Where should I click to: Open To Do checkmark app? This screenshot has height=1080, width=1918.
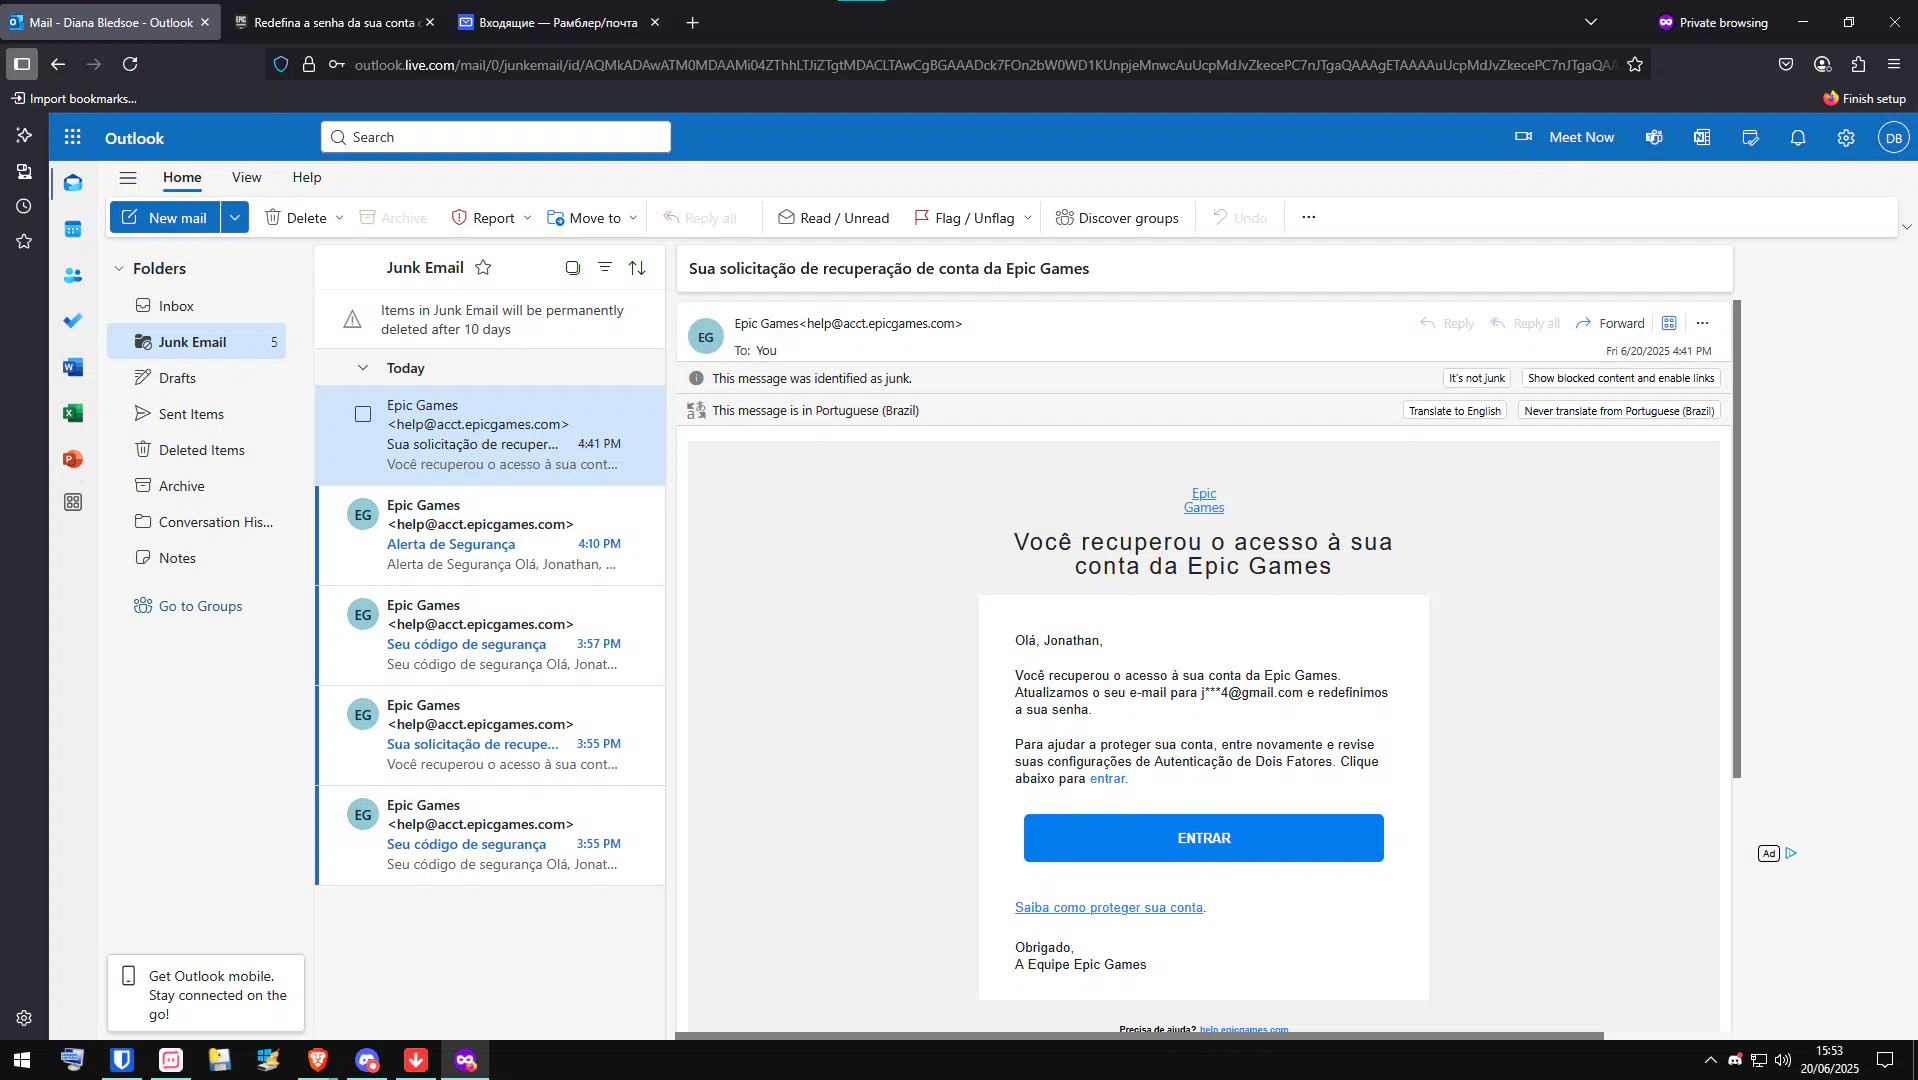[x=73, y=321]
